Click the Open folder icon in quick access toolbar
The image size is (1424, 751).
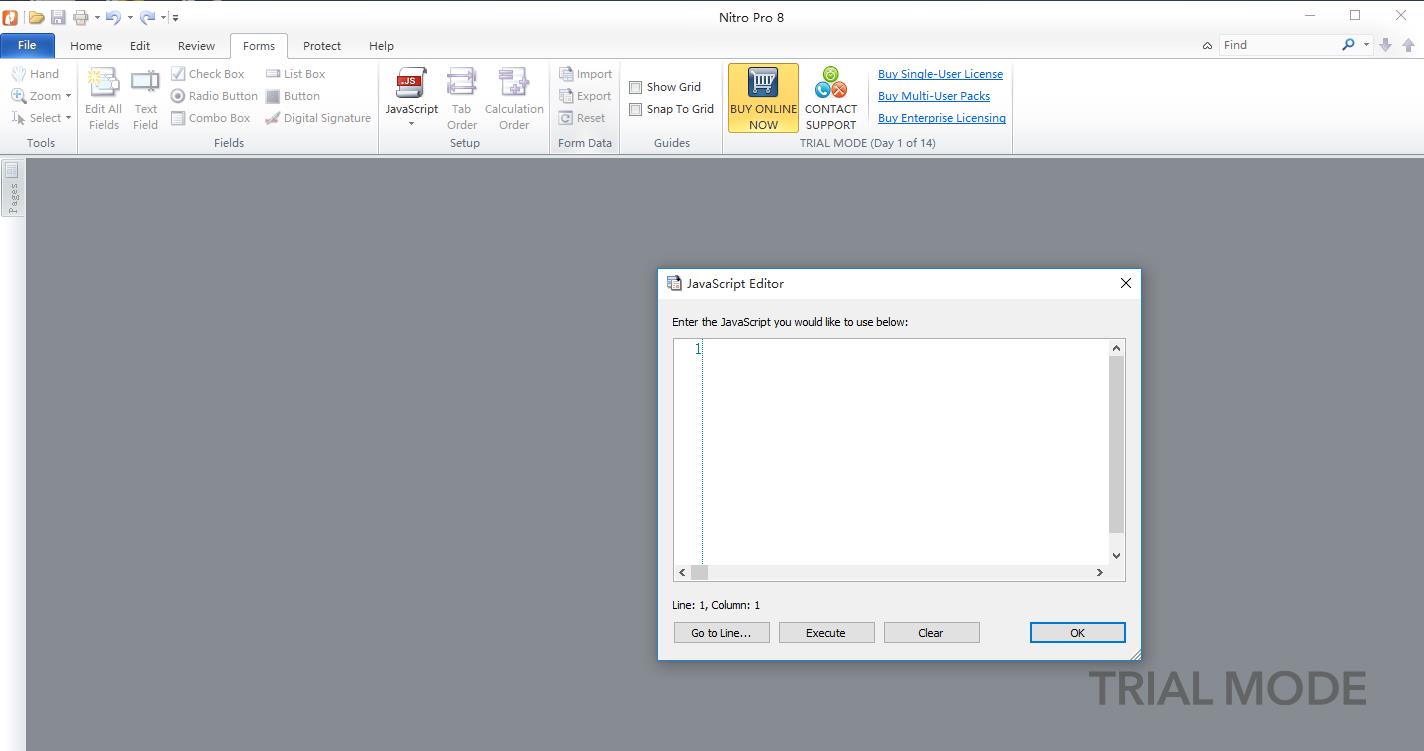tap(36, 17)
